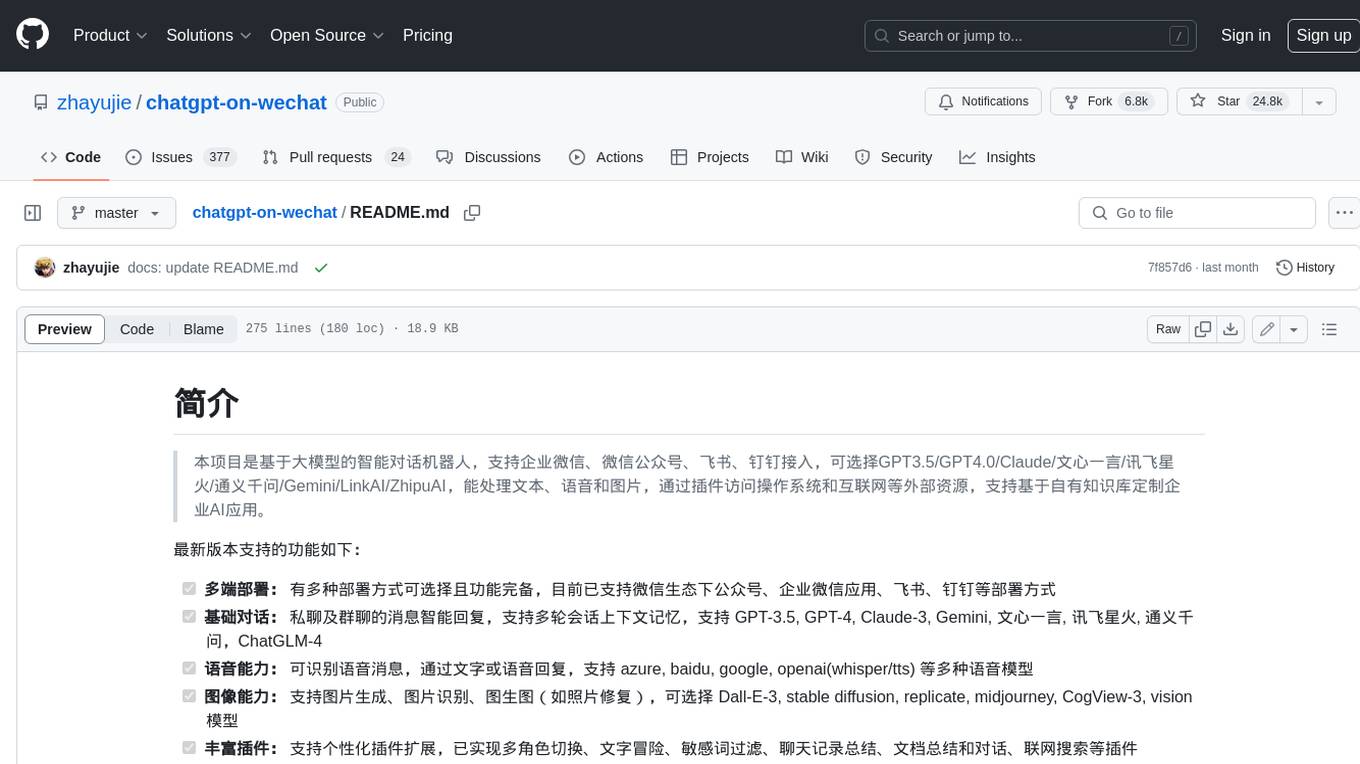Expand more edit options dropdown
1360x764 pixels.
click(x=1294, y=329)
